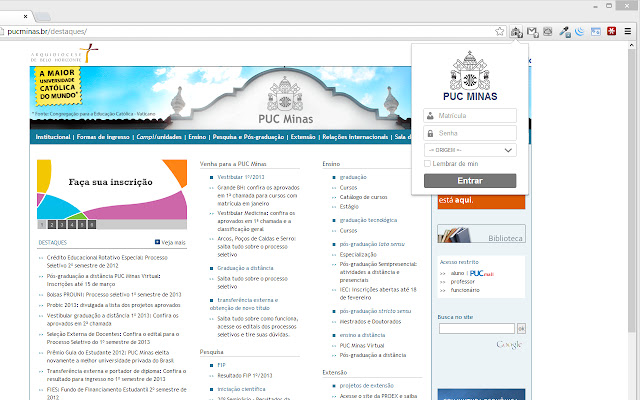Click the Faça sua inscrição banner
The image size is (640, 400).
coord(112,190)
